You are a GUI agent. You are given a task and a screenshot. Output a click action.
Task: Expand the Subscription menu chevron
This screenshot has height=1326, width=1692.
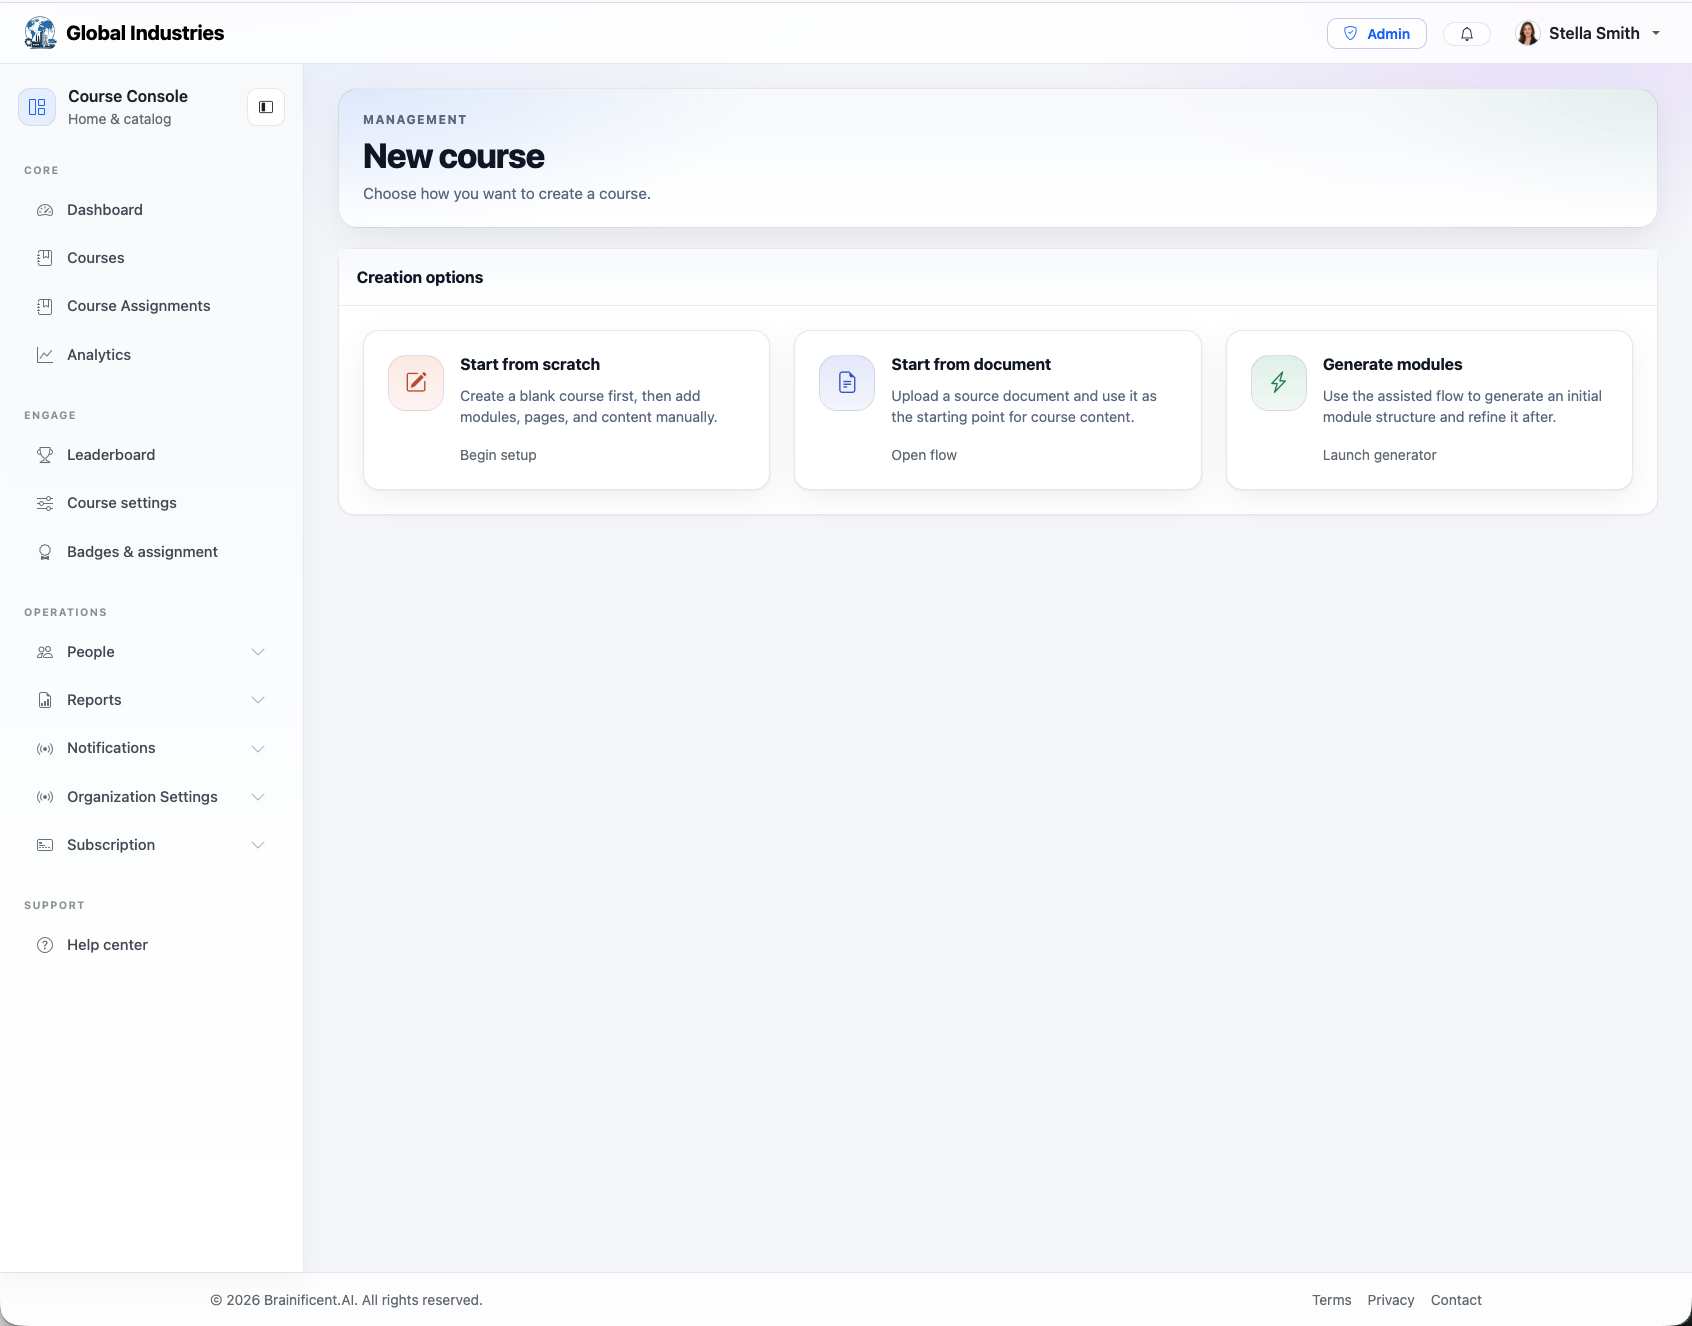click(258, 845)
